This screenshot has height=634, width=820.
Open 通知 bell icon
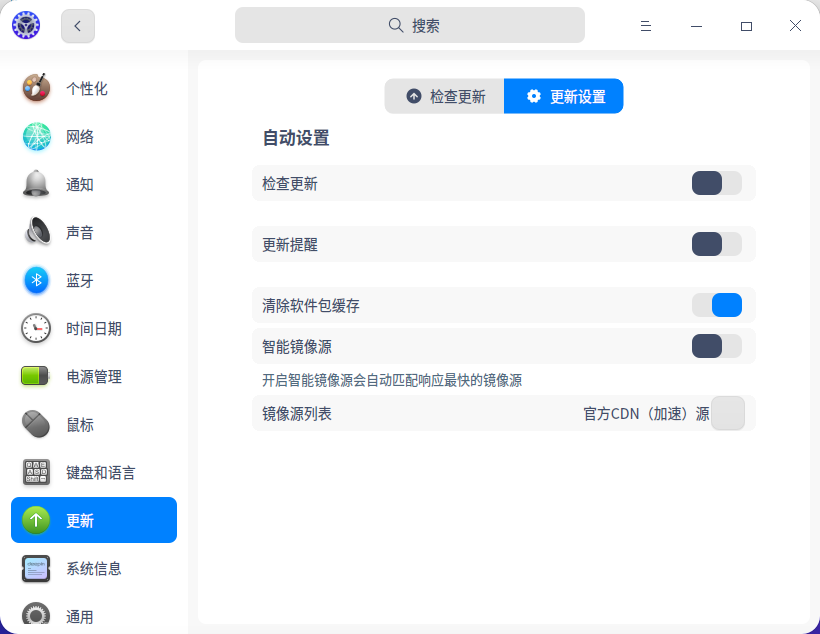(x=36, y=184)
